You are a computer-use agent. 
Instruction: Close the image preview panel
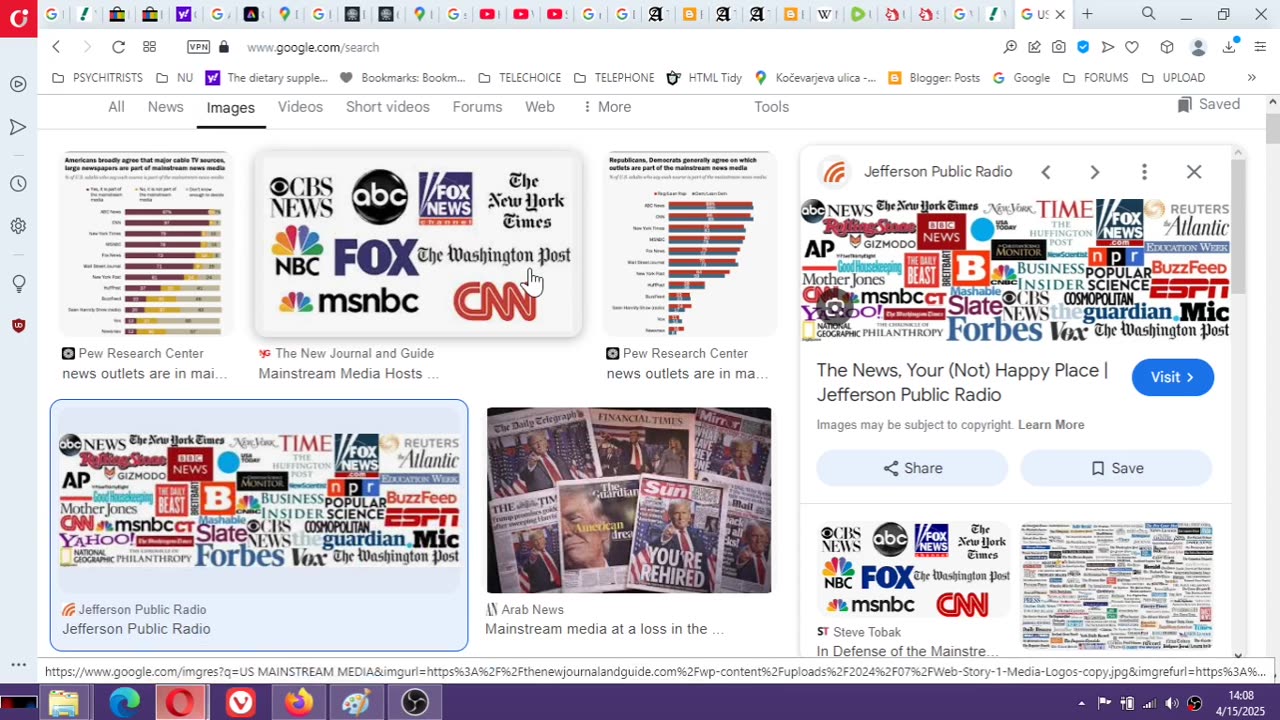(x=1194, y=172)
